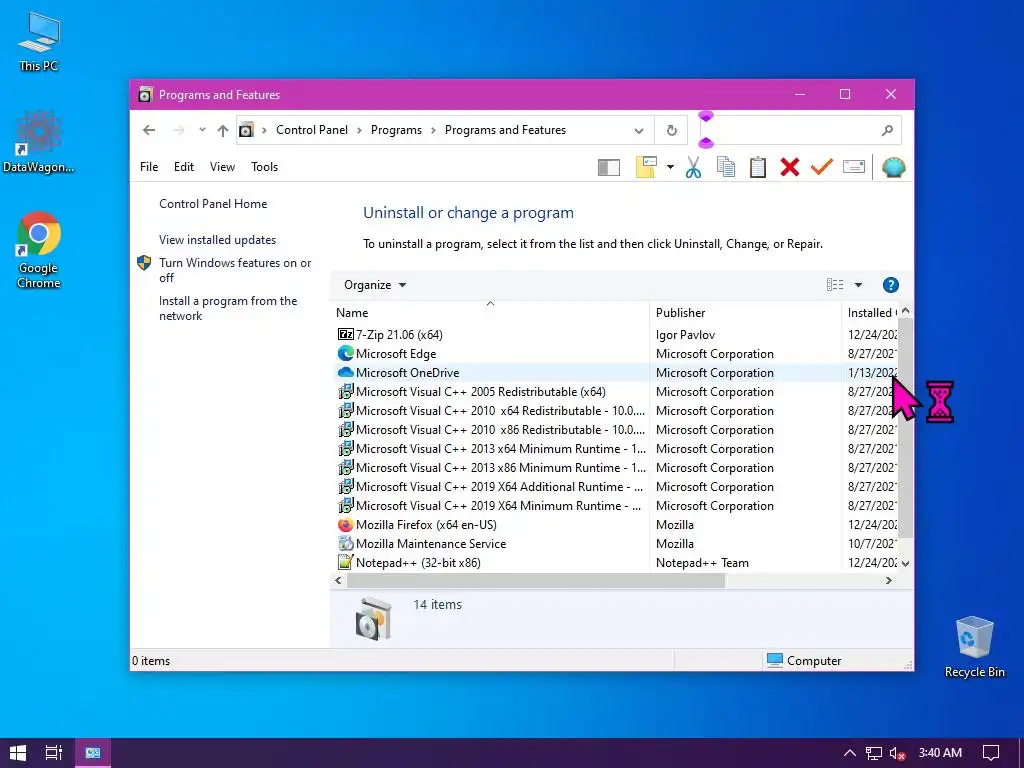Show hidden system tray icons chevron
The image size is (1024, 768).
[x=849, y=753]
